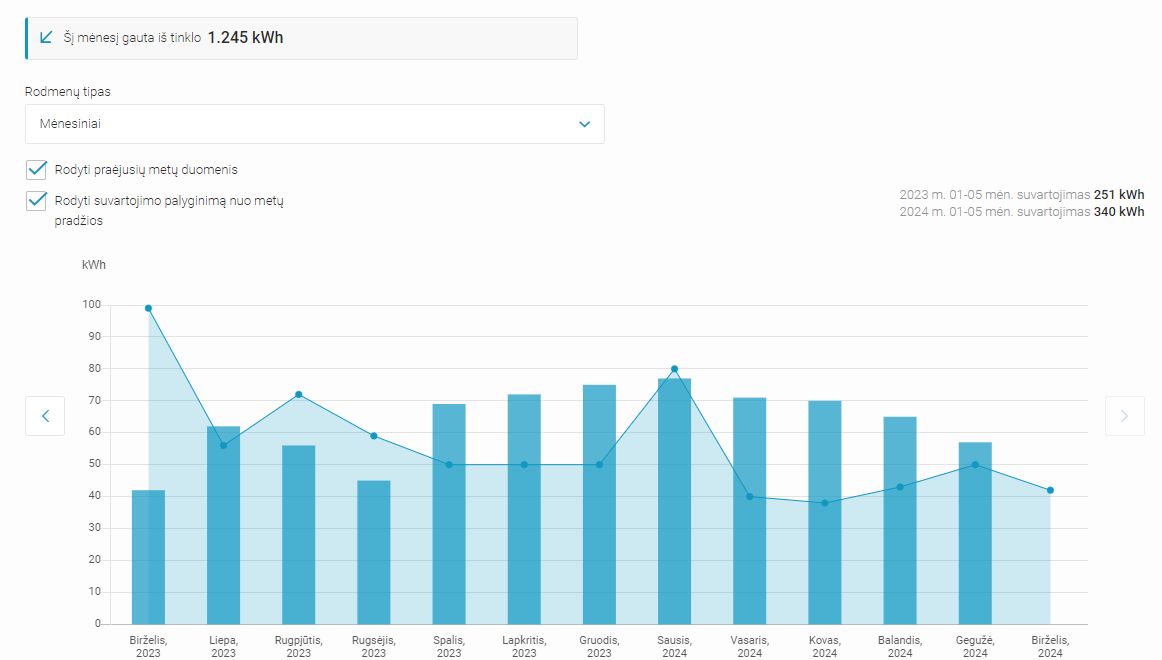The height and width of the screenshot is (660, 1162).
Task: Click the Rugpjūtis 2023 line point
Action: pos(298,394)
